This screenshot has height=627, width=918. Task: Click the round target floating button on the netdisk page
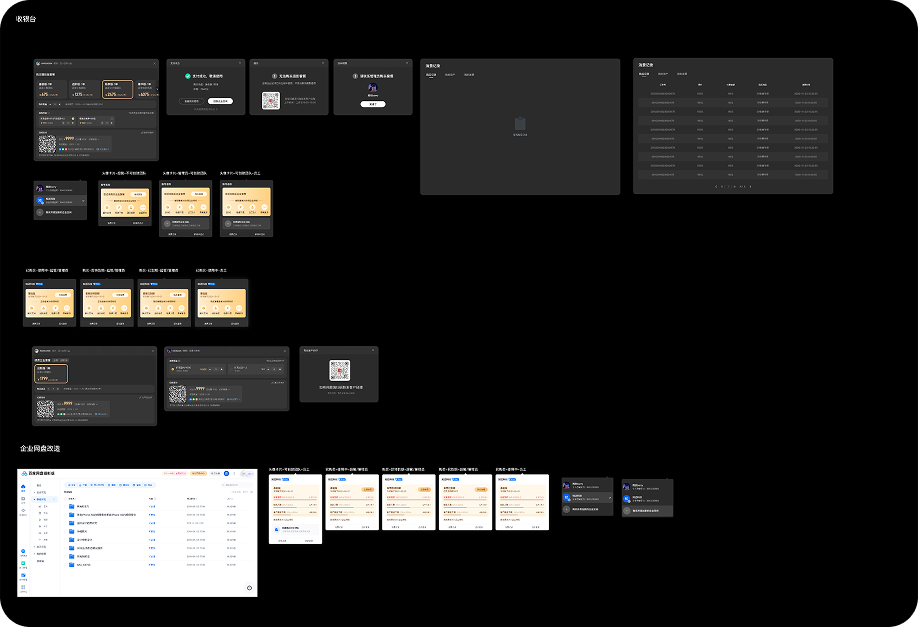(249, 588)
